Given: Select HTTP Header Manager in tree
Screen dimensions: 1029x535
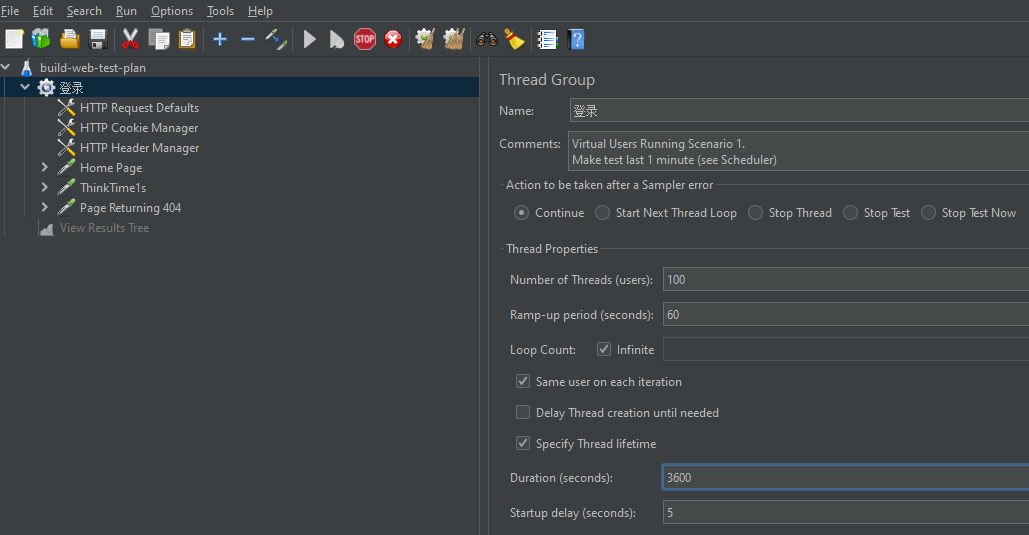Looking at the screenshot, I should point(140,148).
